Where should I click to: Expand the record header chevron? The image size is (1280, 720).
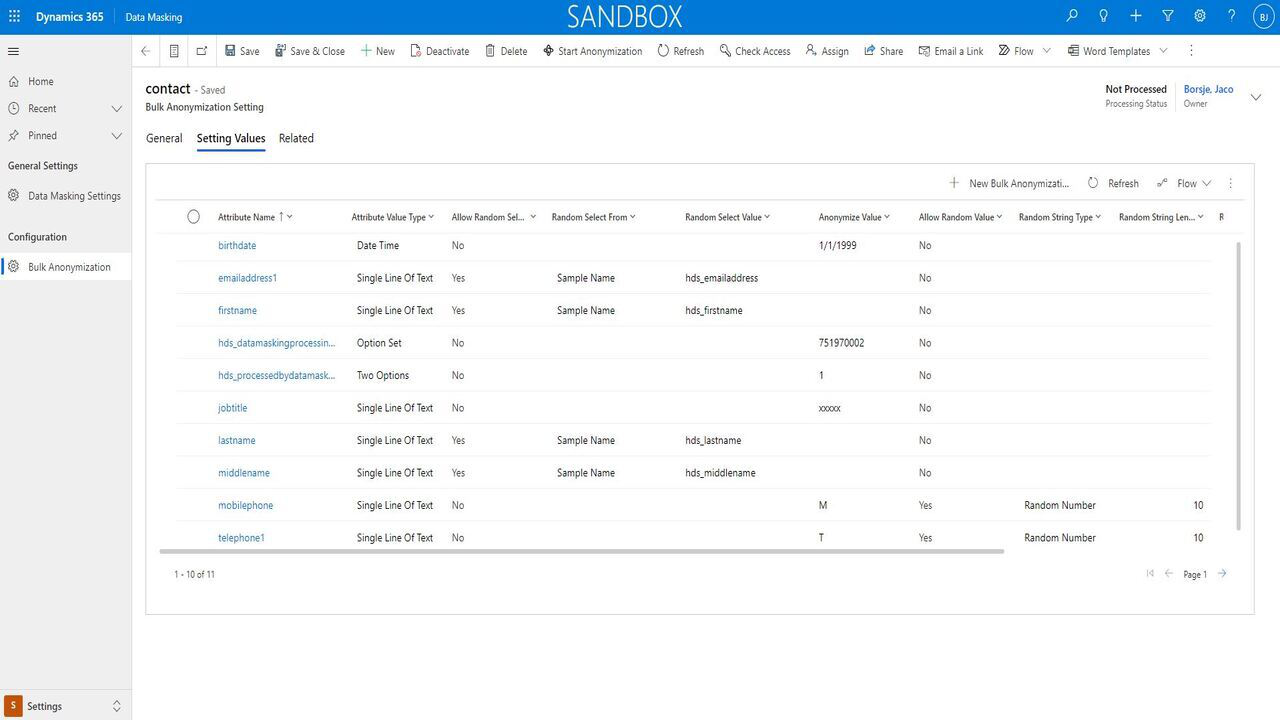point(1256,97)
